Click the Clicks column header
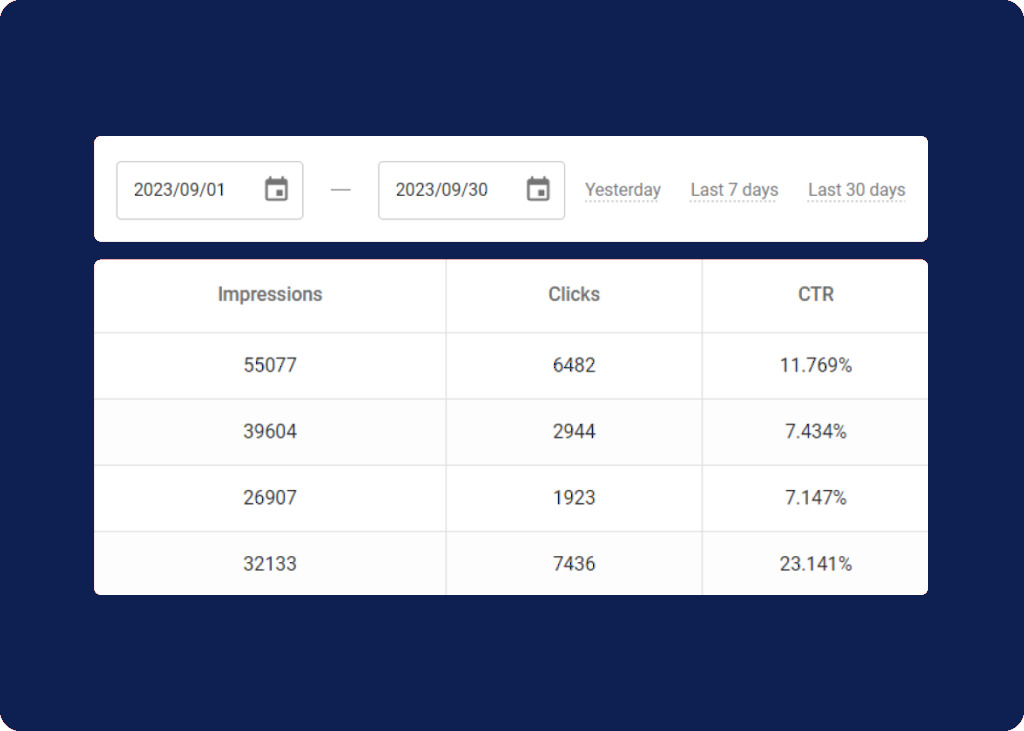 pos(574,294)
